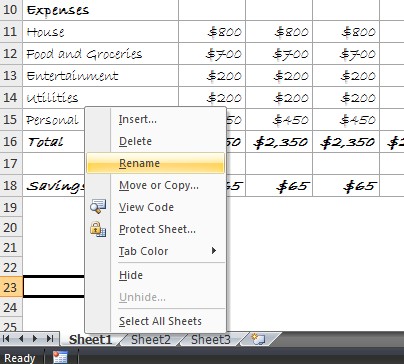Select row 10 header
The width and height of the screenshot is (404, 364).
coord(11,9)
